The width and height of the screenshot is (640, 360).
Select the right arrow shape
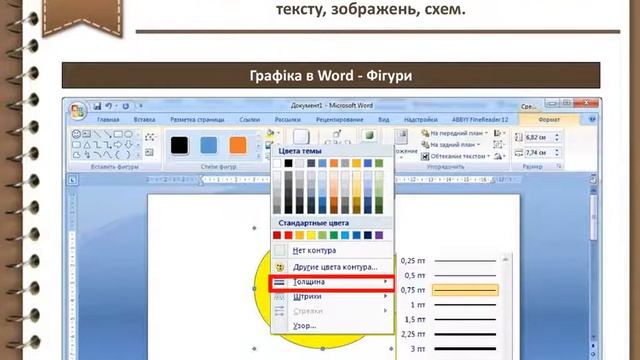pyautogui.click(x=118, y=144)
